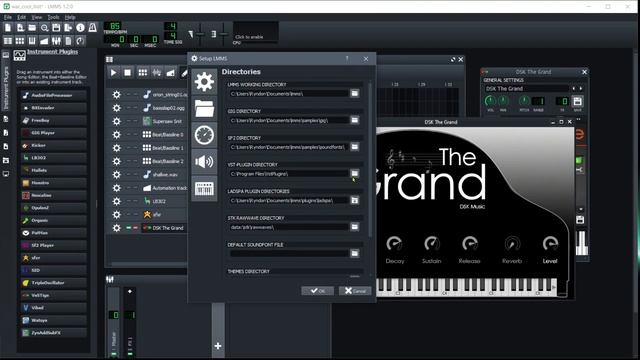Browse for default soundfont file
This screenshot has width=640, height=360.
pos(355,253)
